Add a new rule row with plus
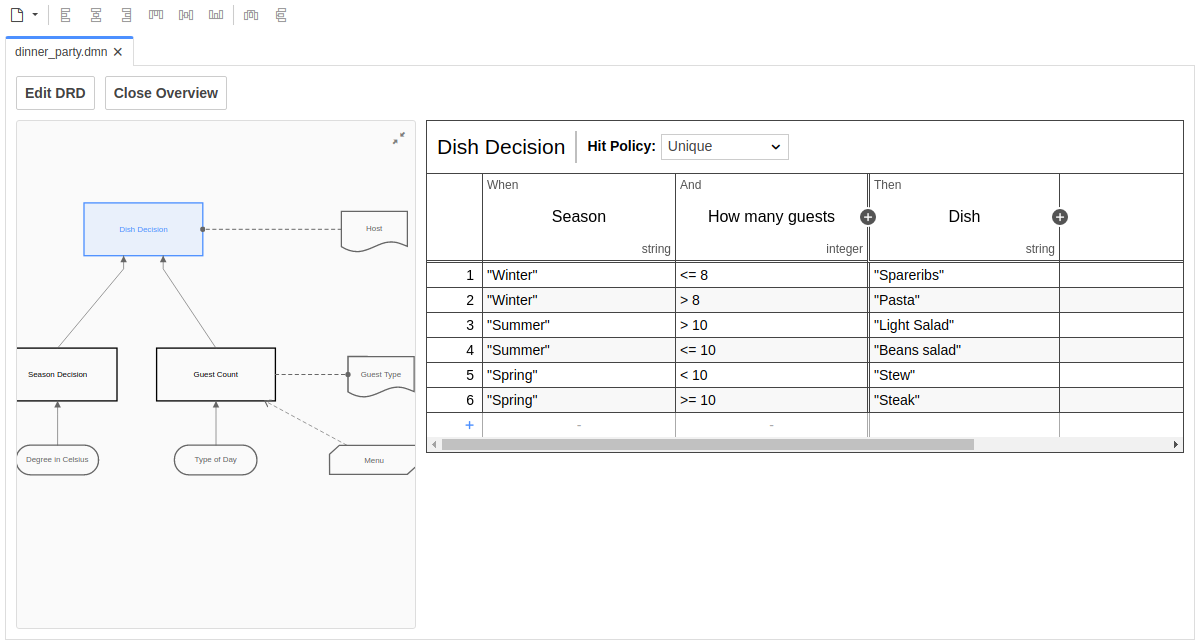The width and height of the screenshot is (1198, 642). tap(469, 425)
